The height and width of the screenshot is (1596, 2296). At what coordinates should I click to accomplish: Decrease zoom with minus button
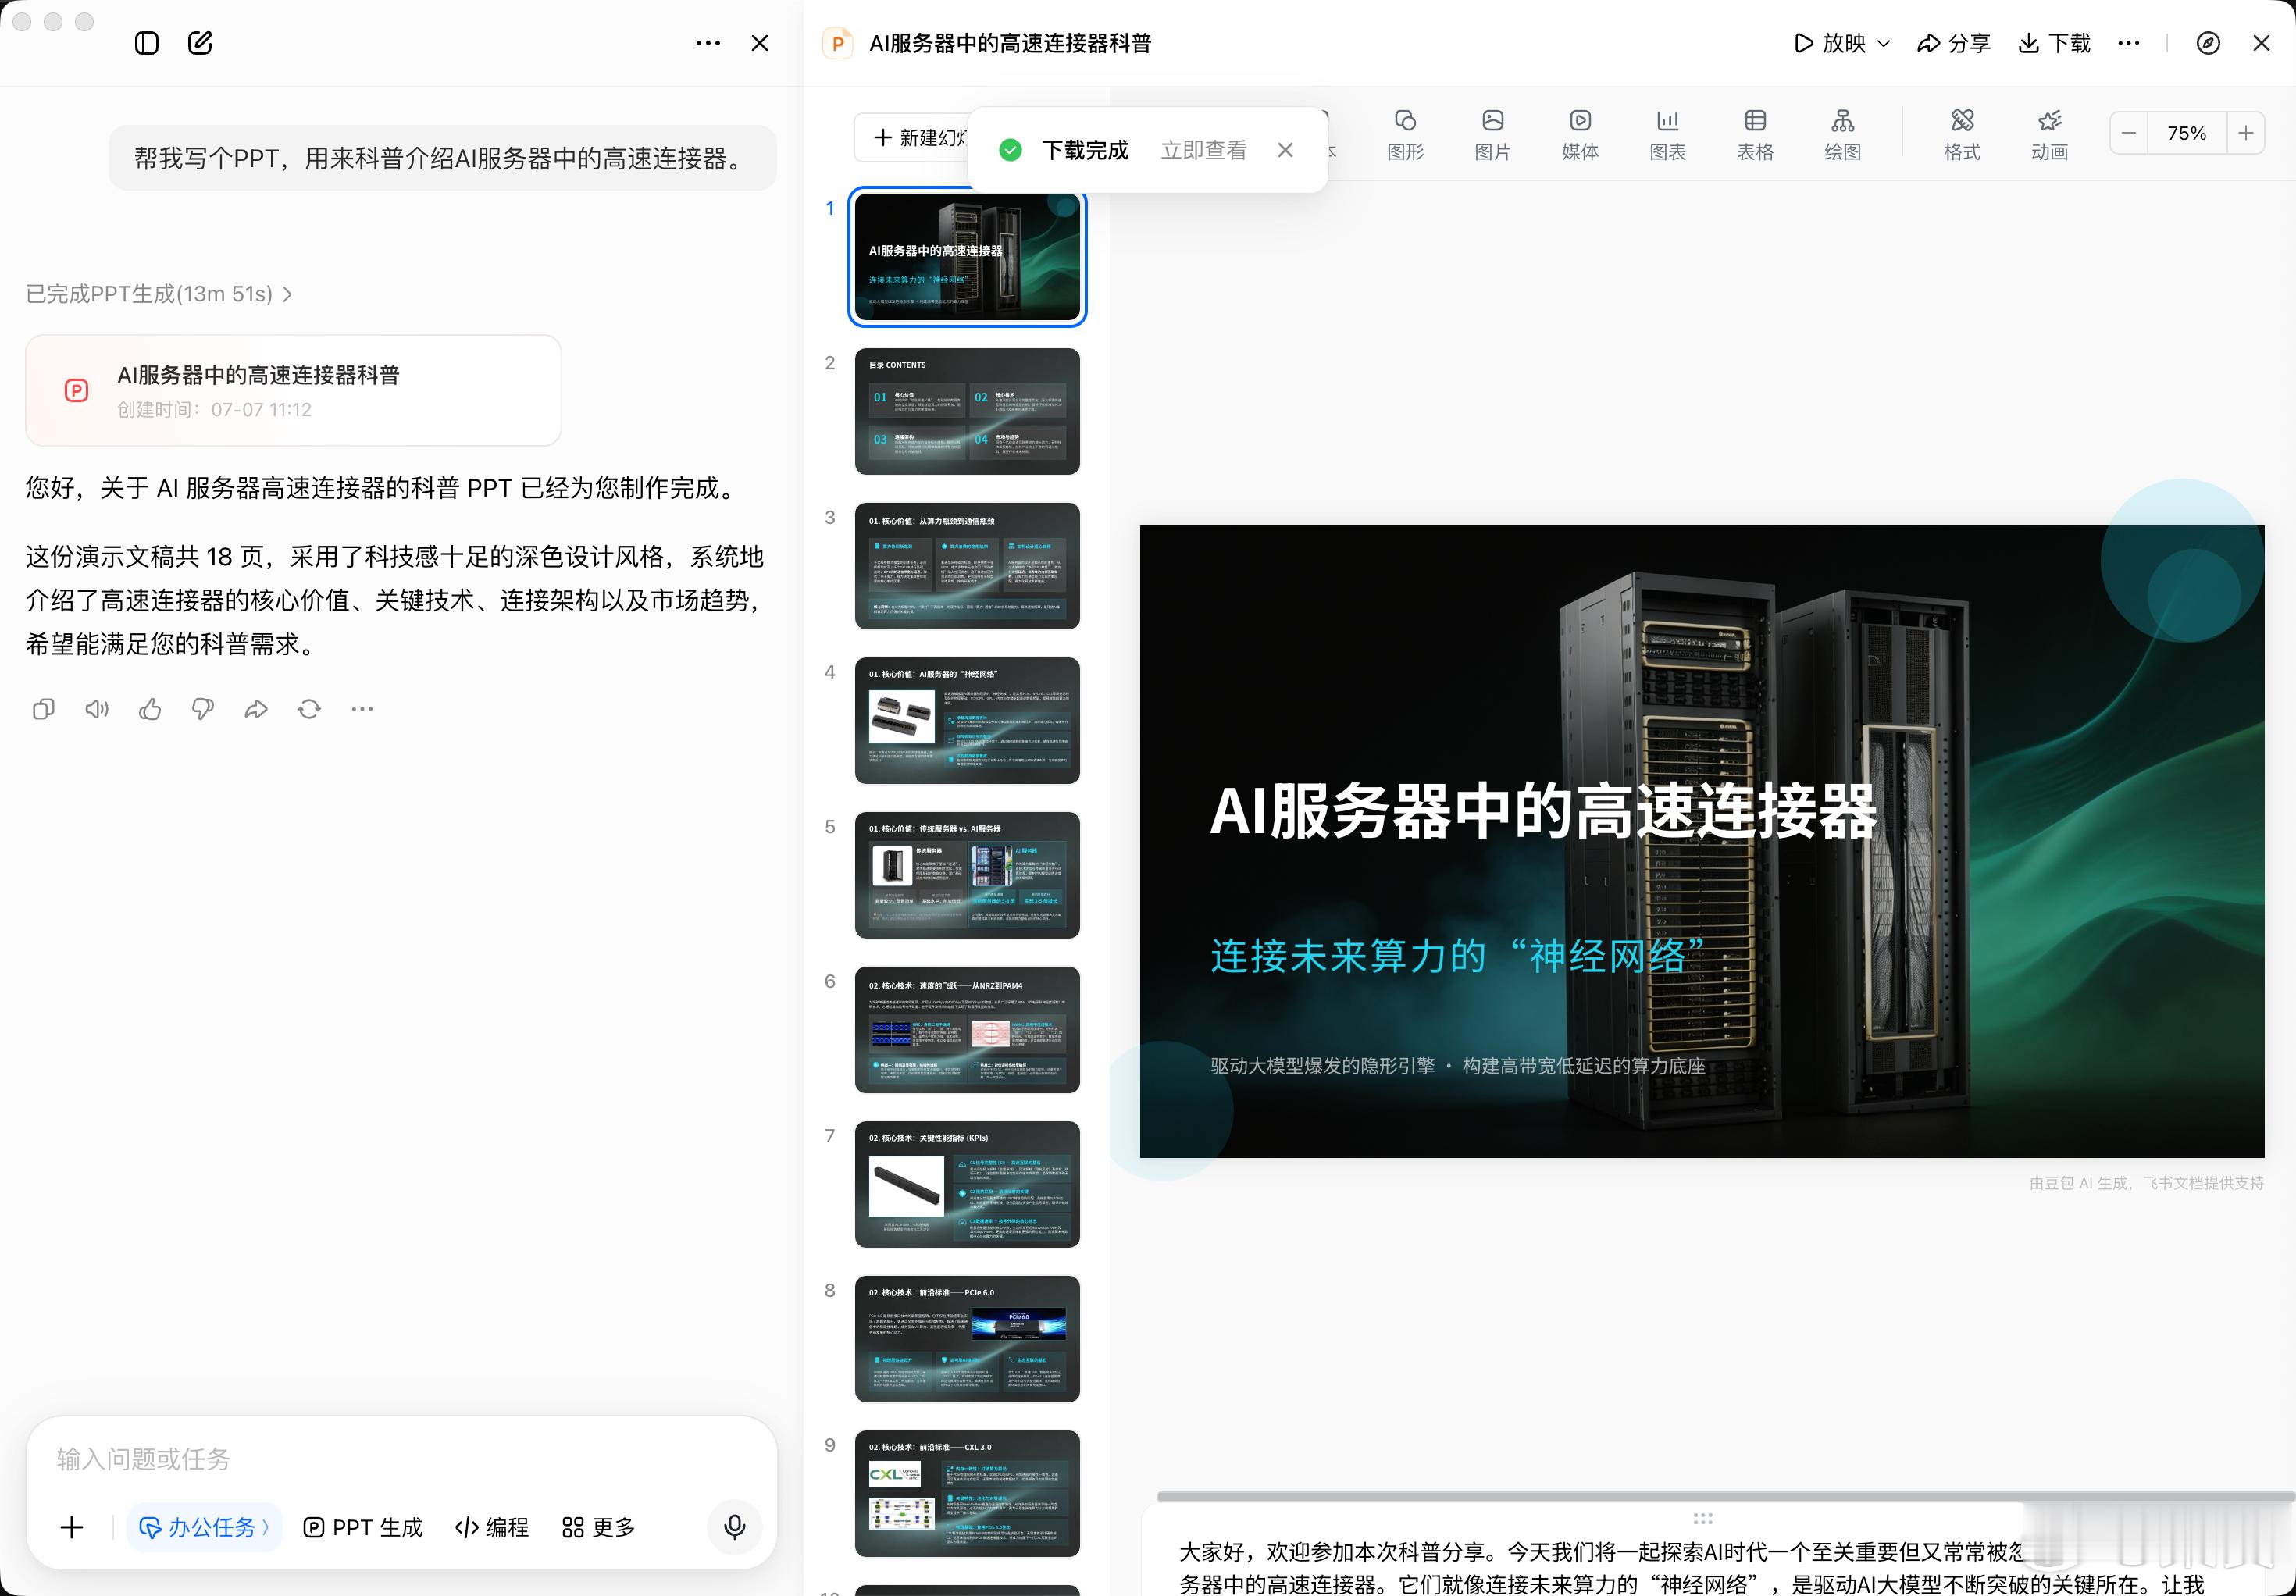click(2129, 133)
